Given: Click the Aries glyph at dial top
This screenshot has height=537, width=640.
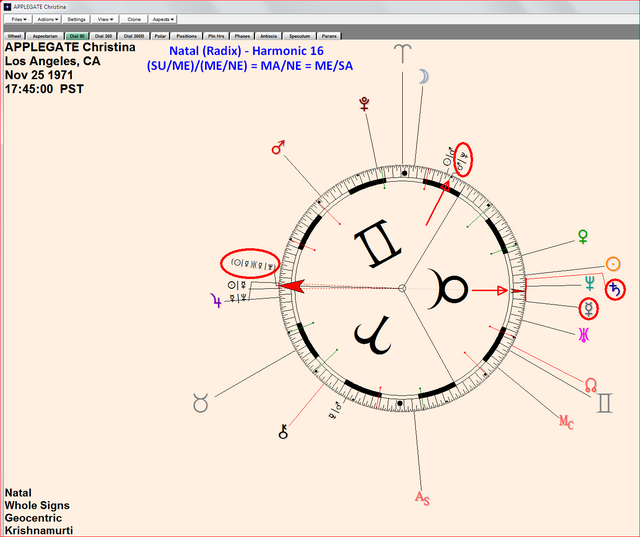Looking at the screenshot, I should pyautogui.click(x=402, y=53).
